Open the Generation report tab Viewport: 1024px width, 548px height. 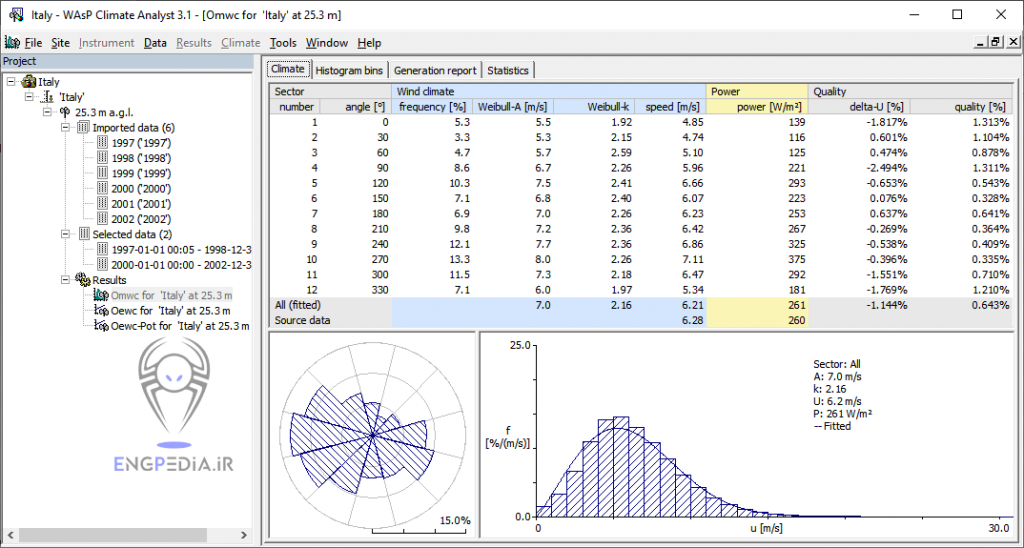pyautogui.click(x=434, y=70)
